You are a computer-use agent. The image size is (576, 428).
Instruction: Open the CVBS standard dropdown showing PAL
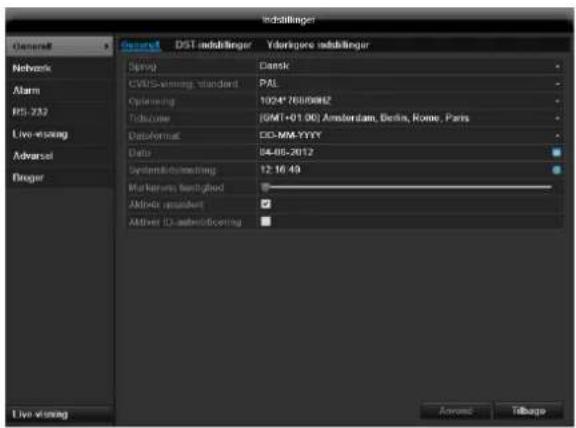click(410, 84)
